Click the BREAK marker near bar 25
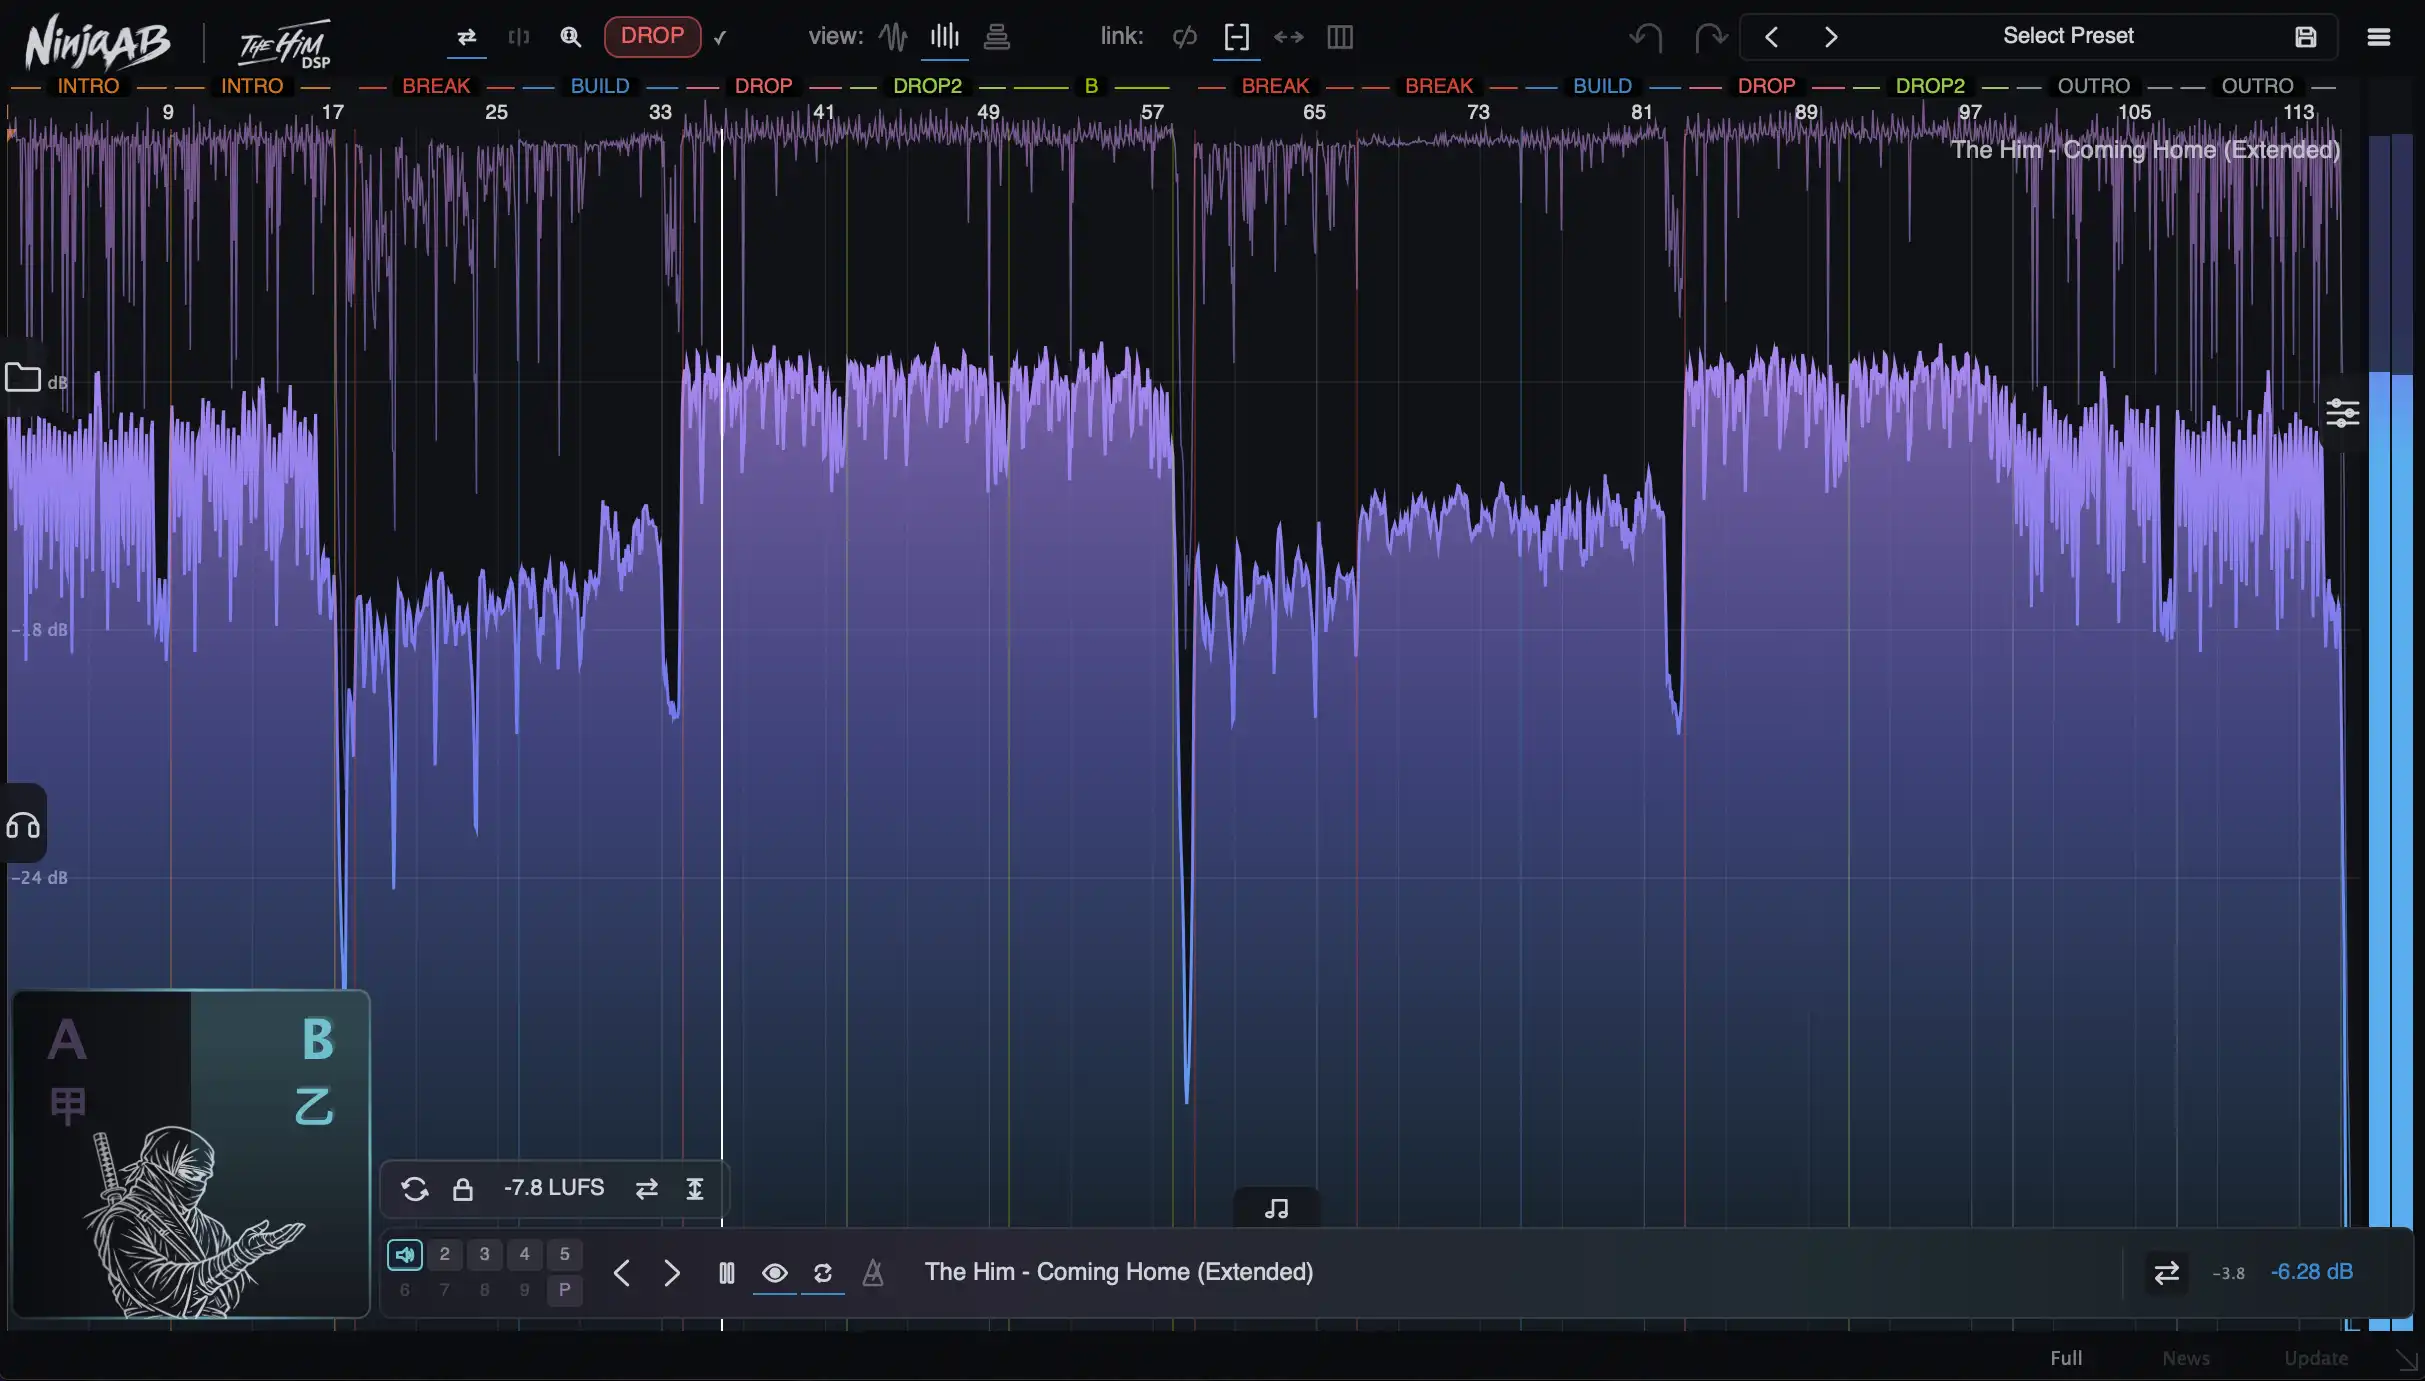 point(436,86)
